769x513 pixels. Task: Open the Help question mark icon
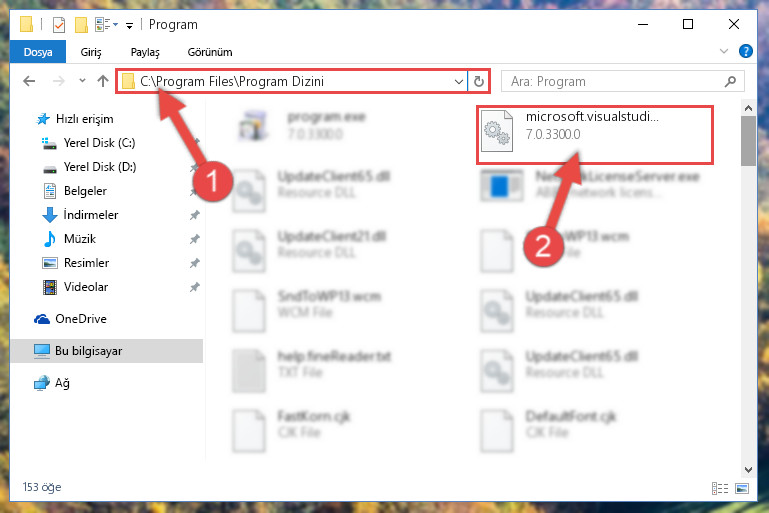click(745, 51)
